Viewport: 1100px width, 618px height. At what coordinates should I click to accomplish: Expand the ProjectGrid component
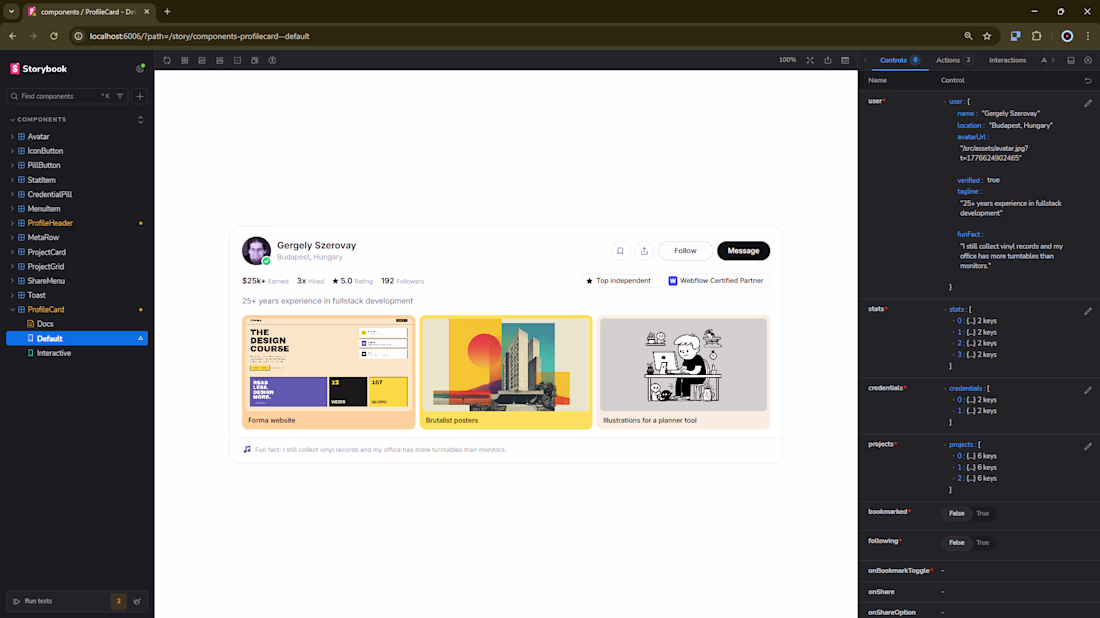pyautogui.click(x=46, y=267)
